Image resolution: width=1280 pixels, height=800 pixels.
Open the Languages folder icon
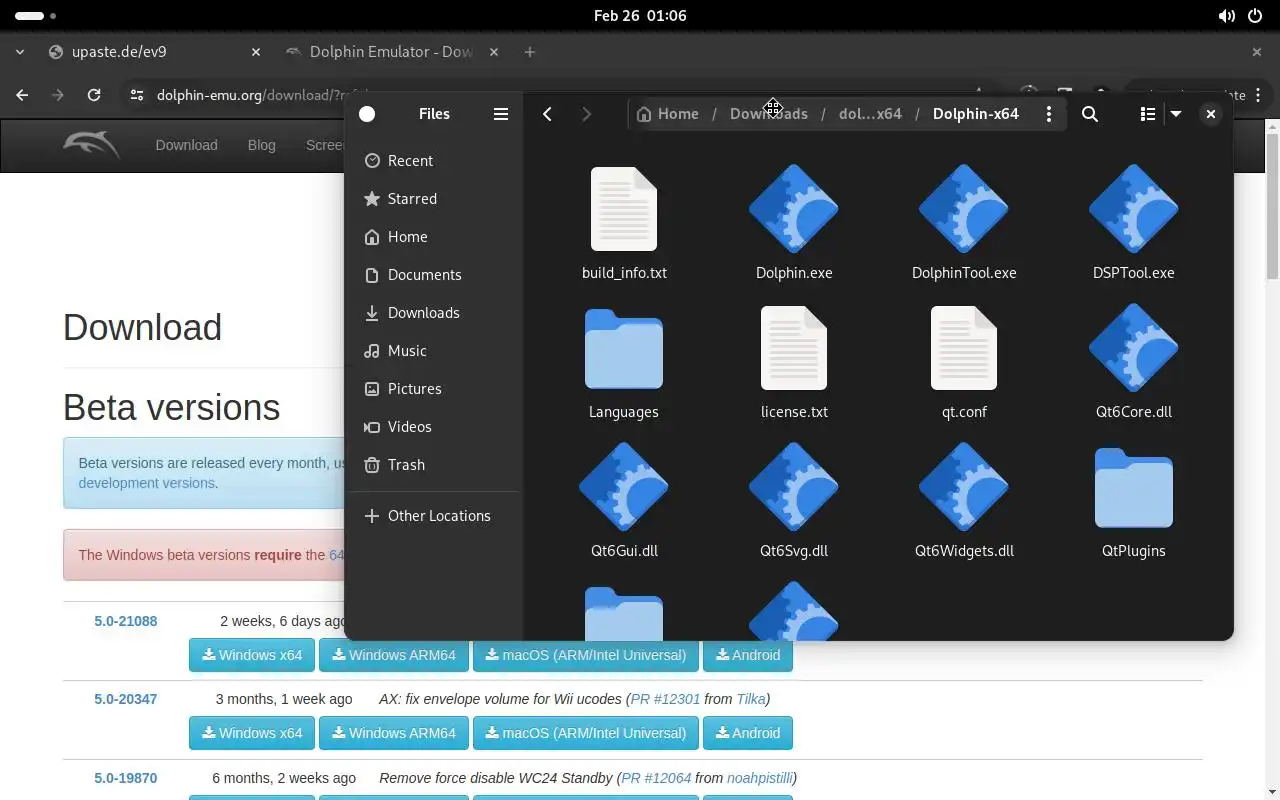point(624,348)
